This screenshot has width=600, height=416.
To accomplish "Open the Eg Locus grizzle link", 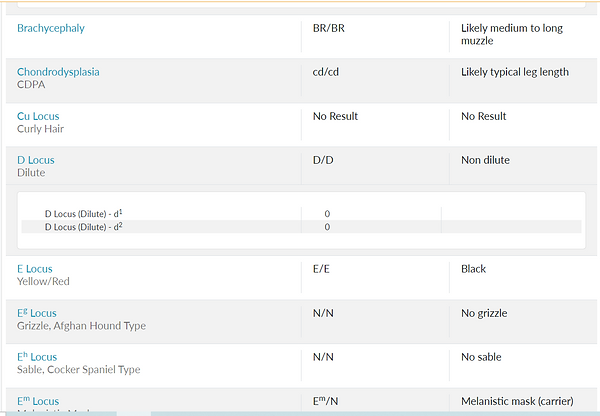I will (37, 313).
